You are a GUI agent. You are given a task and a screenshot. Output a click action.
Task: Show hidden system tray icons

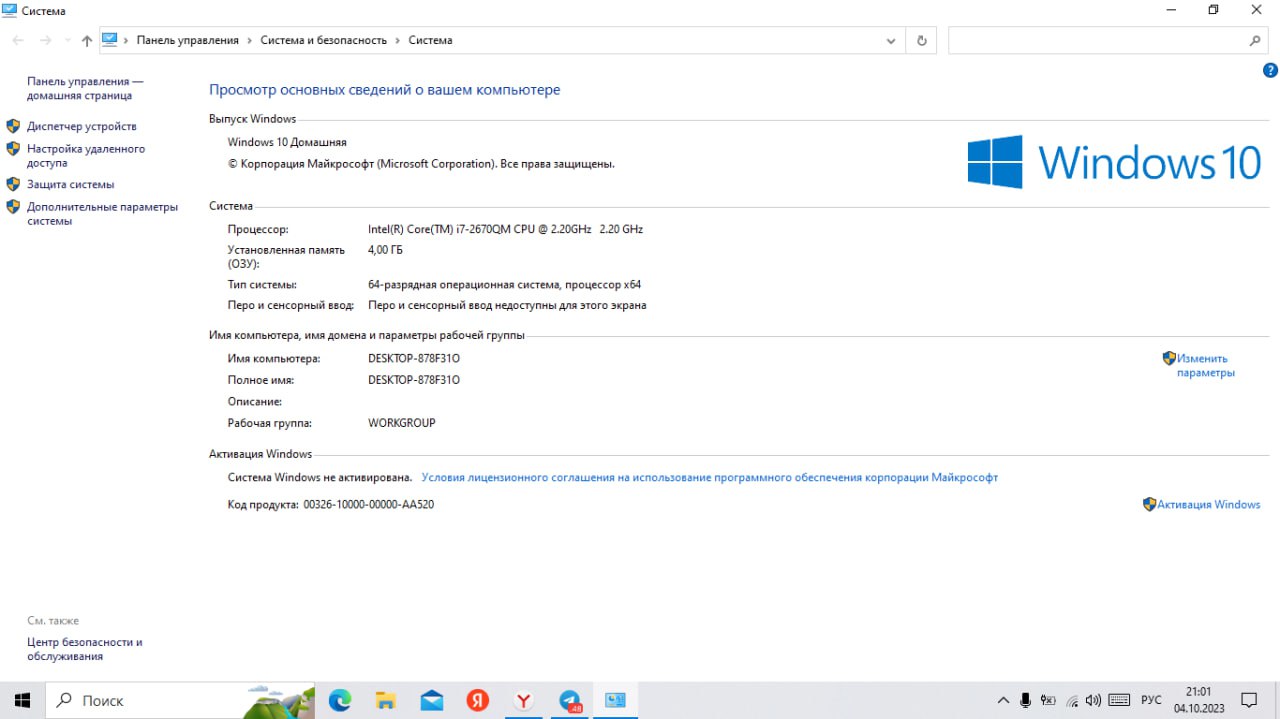pos(1004,700)
